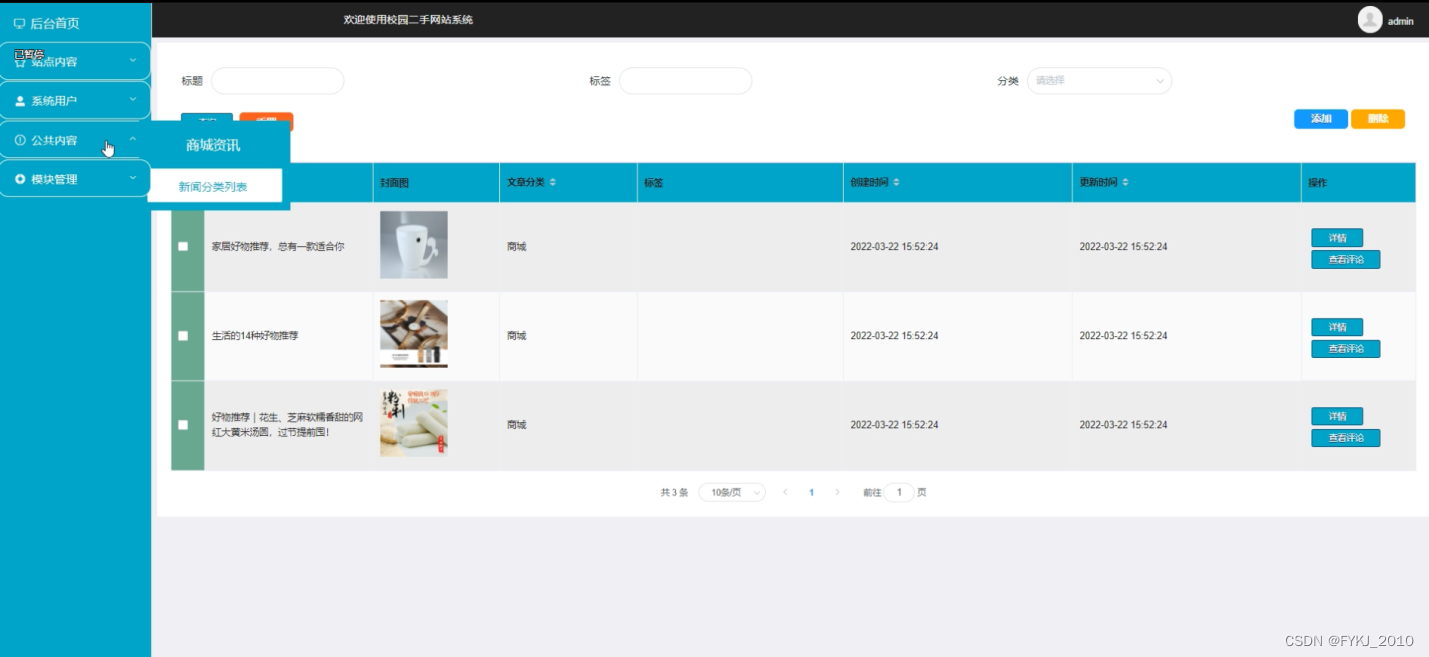Click the plus circle icon of 模块管理
This screenshot has width=1429, height=657.
(20, 179)
